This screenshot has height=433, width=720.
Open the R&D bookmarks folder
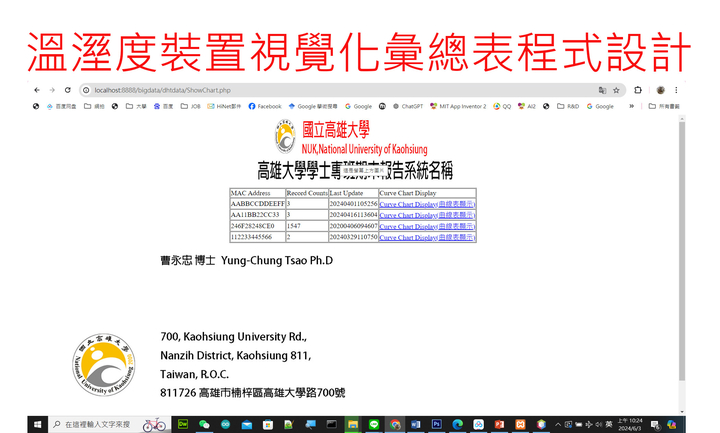pos(568,106)
